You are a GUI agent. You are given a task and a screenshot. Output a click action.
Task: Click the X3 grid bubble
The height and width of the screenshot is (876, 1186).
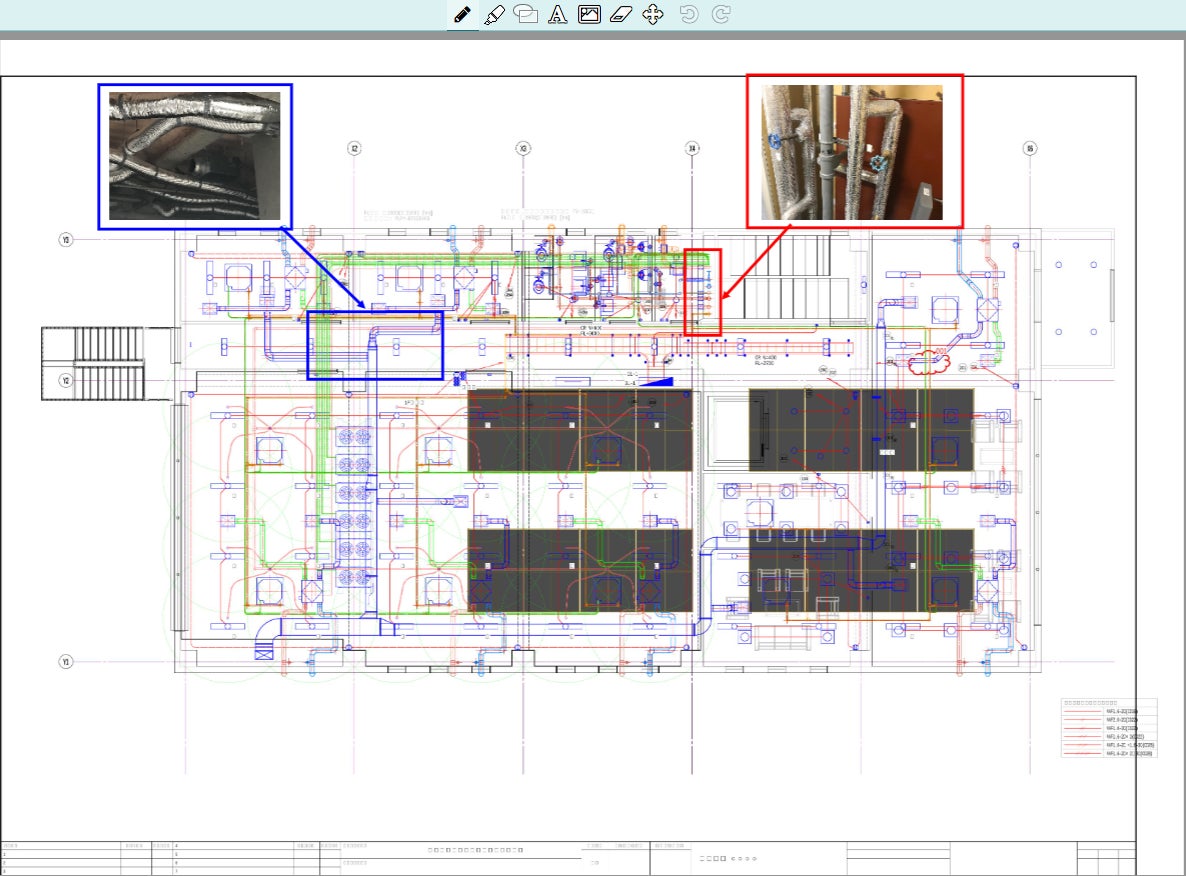[523, 148]
